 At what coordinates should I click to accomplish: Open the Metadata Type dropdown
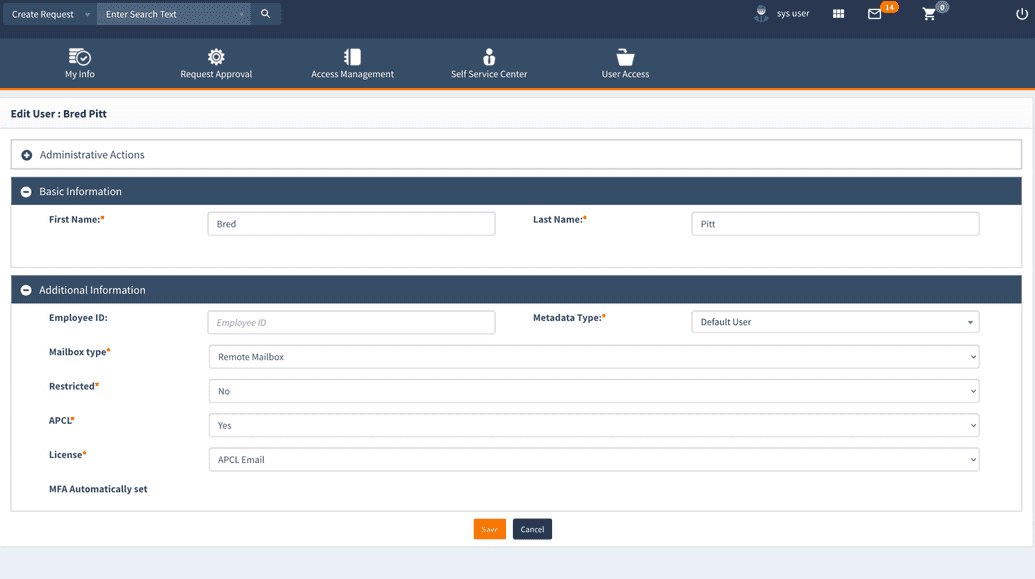click(x=969, y=322)
